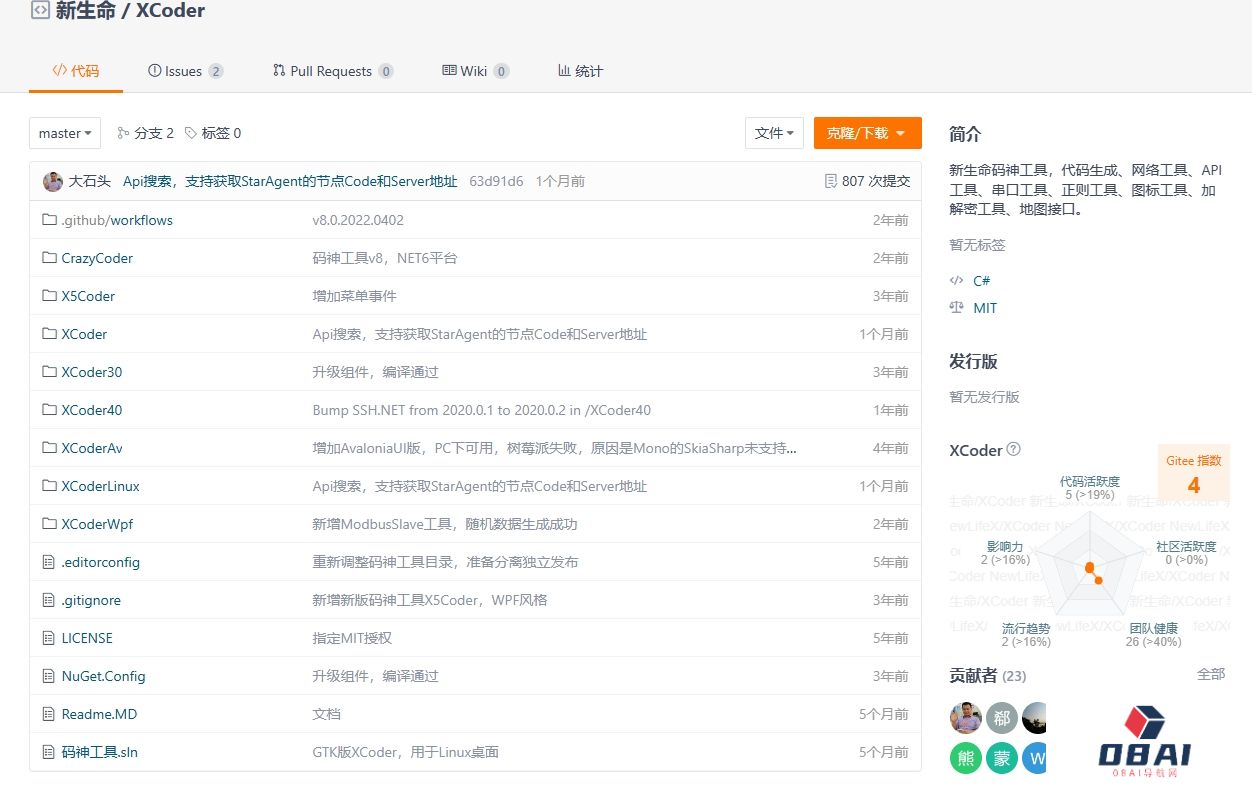Click folder icon for XCoder30
1252x788 pixels.
(x=49, y=372)
